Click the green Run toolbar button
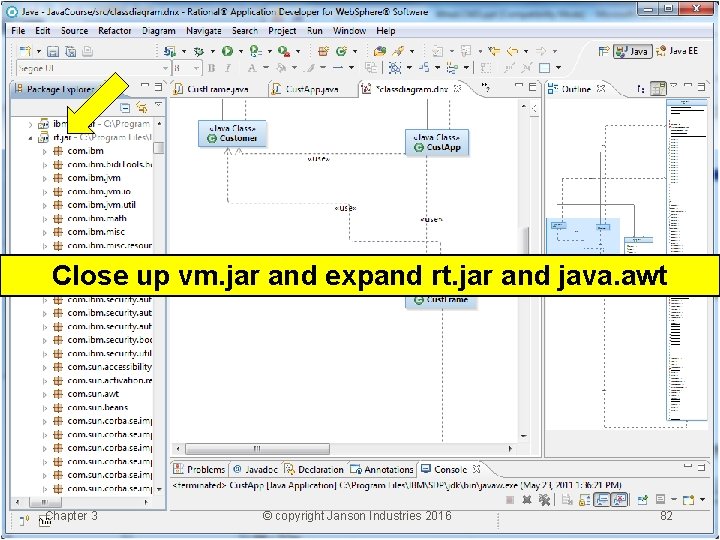Screen dimensions: 720x540 tap(227, 51)
